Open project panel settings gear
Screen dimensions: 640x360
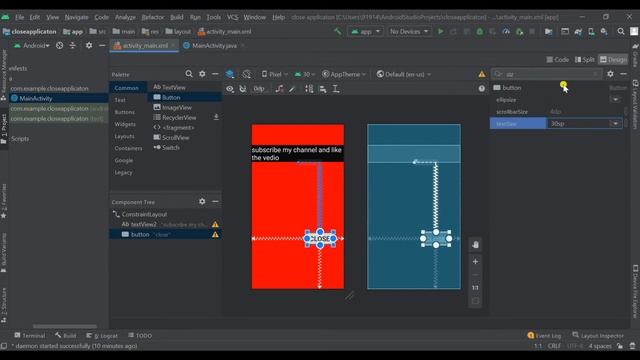[89, 46]
